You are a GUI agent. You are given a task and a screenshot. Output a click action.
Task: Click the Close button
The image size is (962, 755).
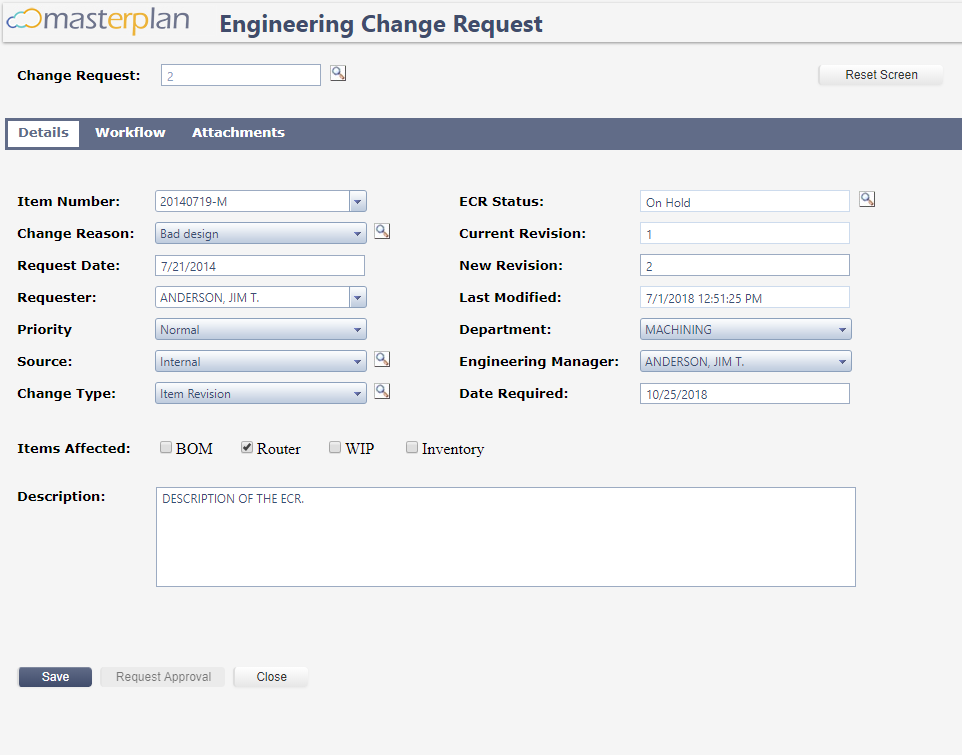point(271,677)
